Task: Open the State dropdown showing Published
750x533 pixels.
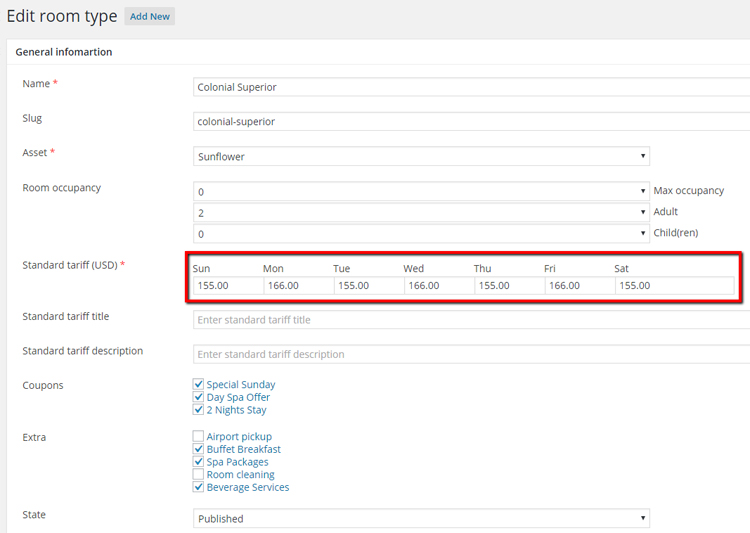Action: 421,518
